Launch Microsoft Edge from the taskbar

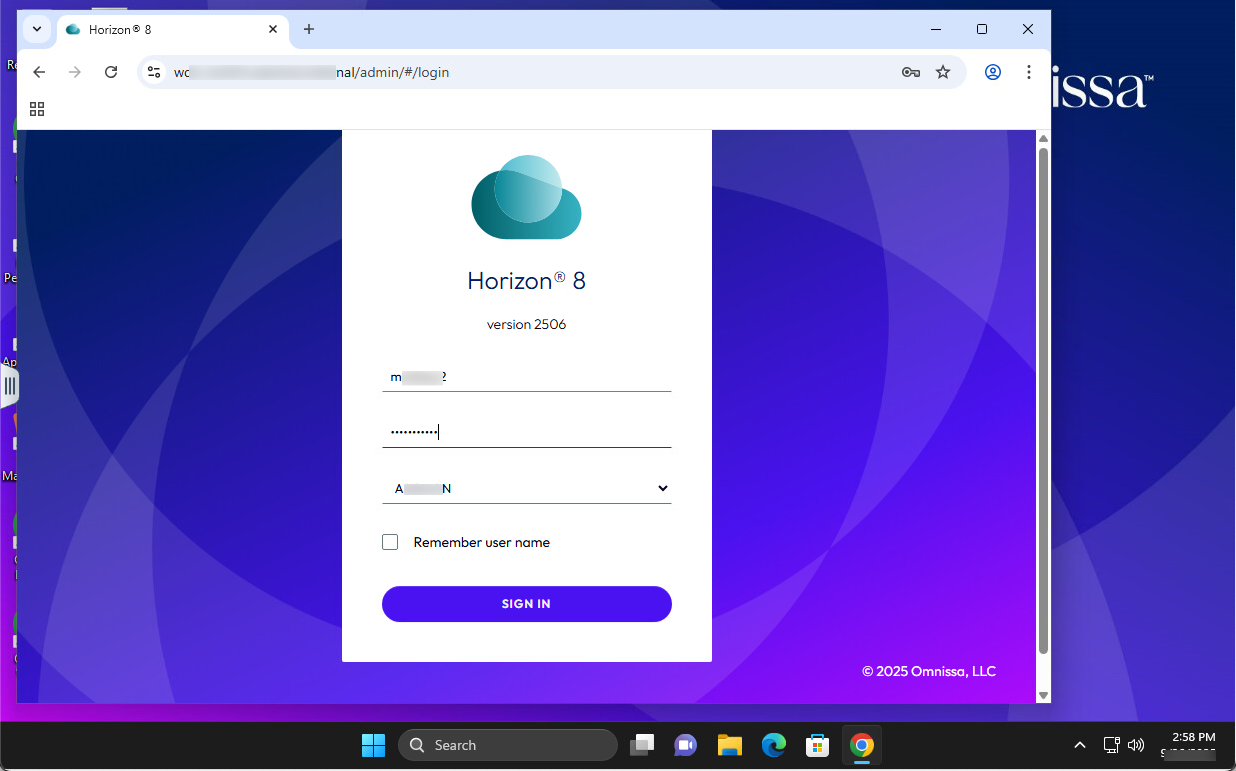pyautogui.click(x=773, y=745)
